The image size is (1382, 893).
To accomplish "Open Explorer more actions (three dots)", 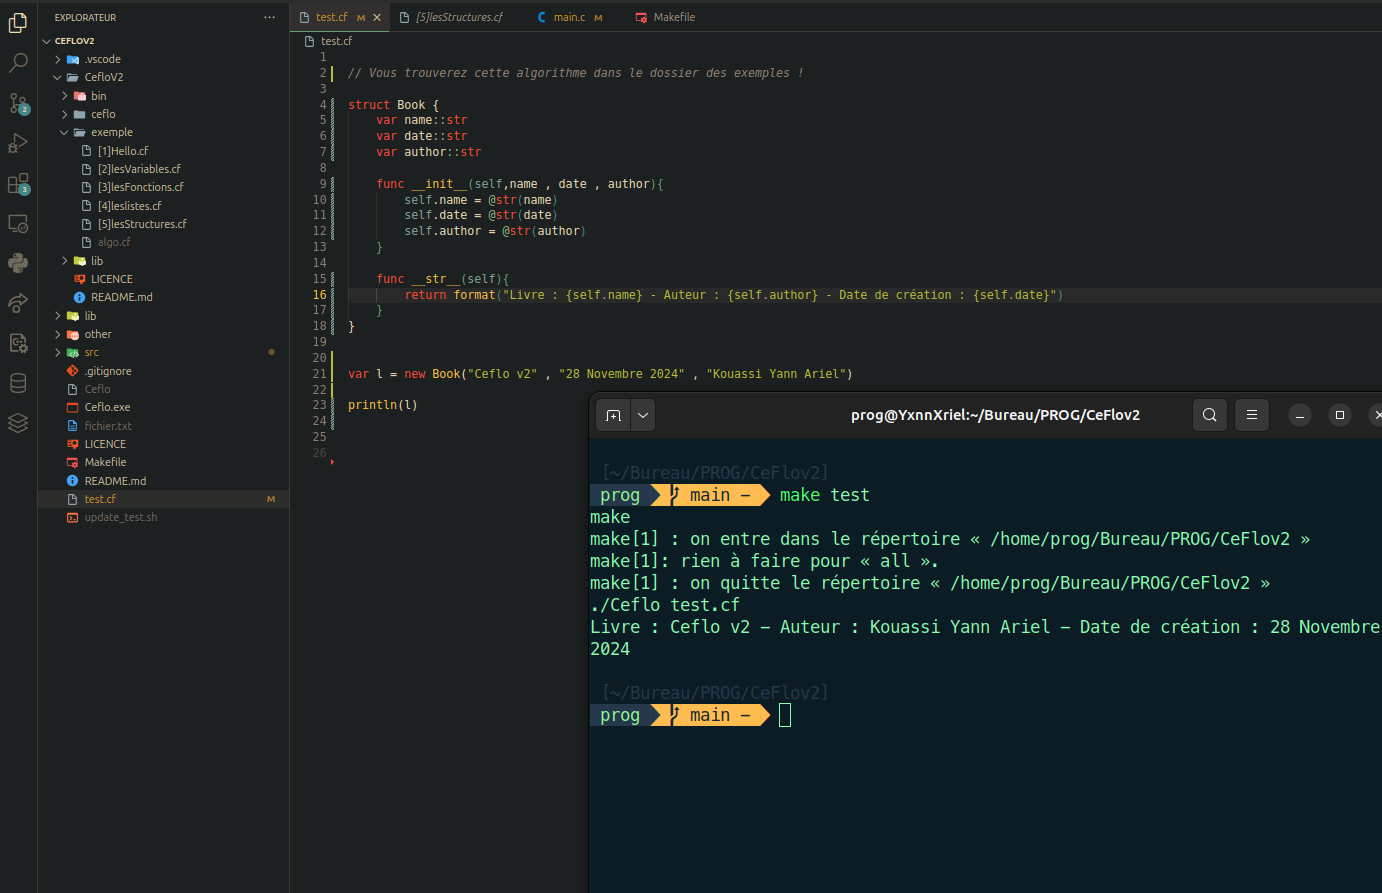I will [x=269, y=17].
